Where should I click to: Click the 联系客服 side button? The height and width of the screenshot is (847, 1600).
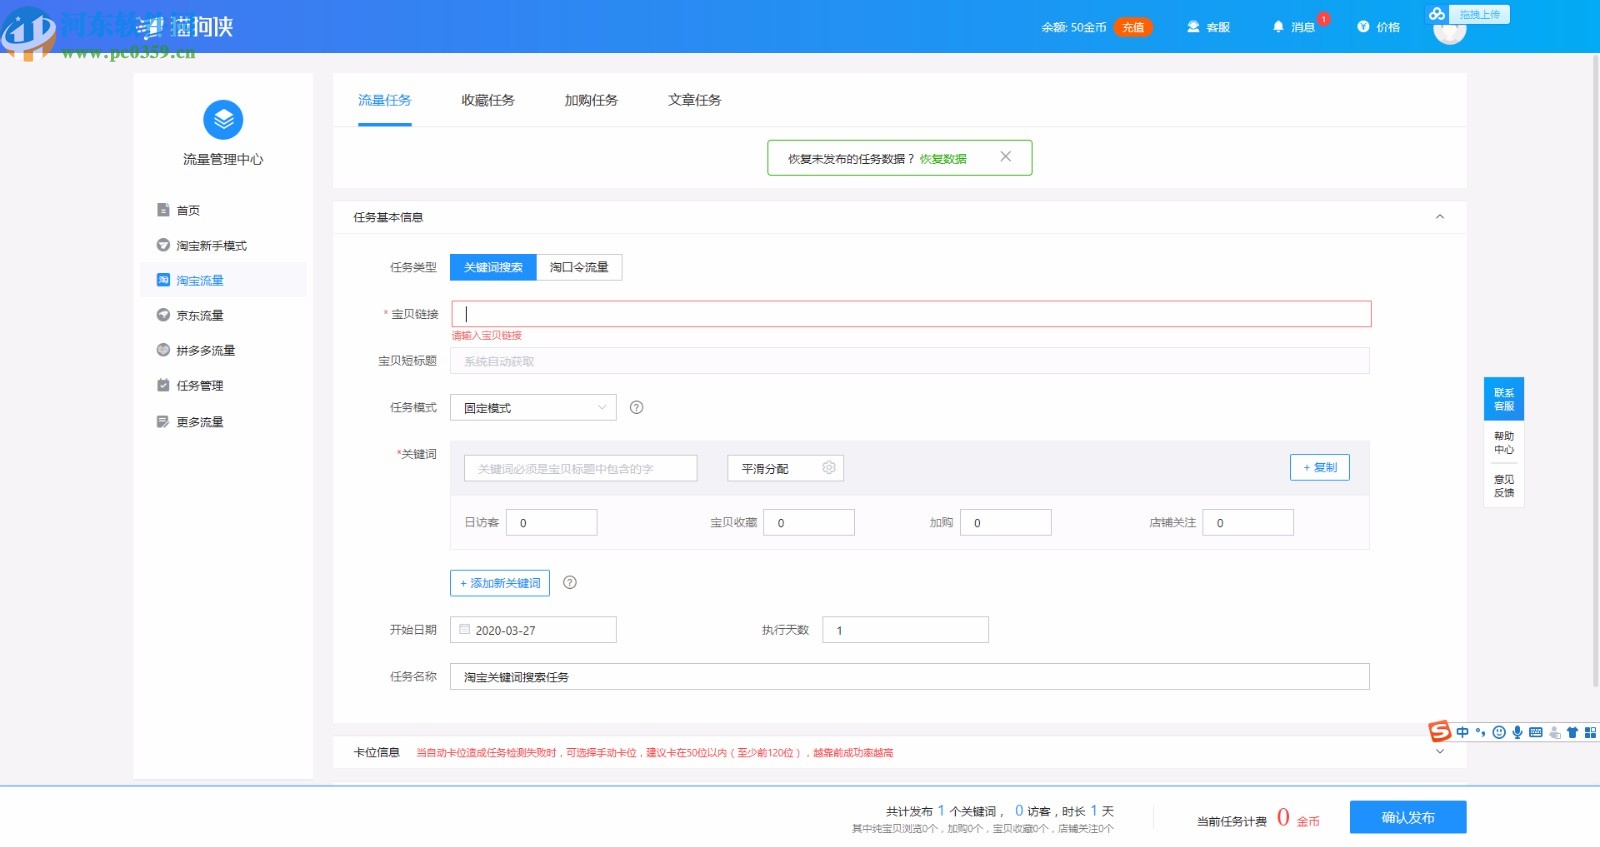tap(1504, 399)
